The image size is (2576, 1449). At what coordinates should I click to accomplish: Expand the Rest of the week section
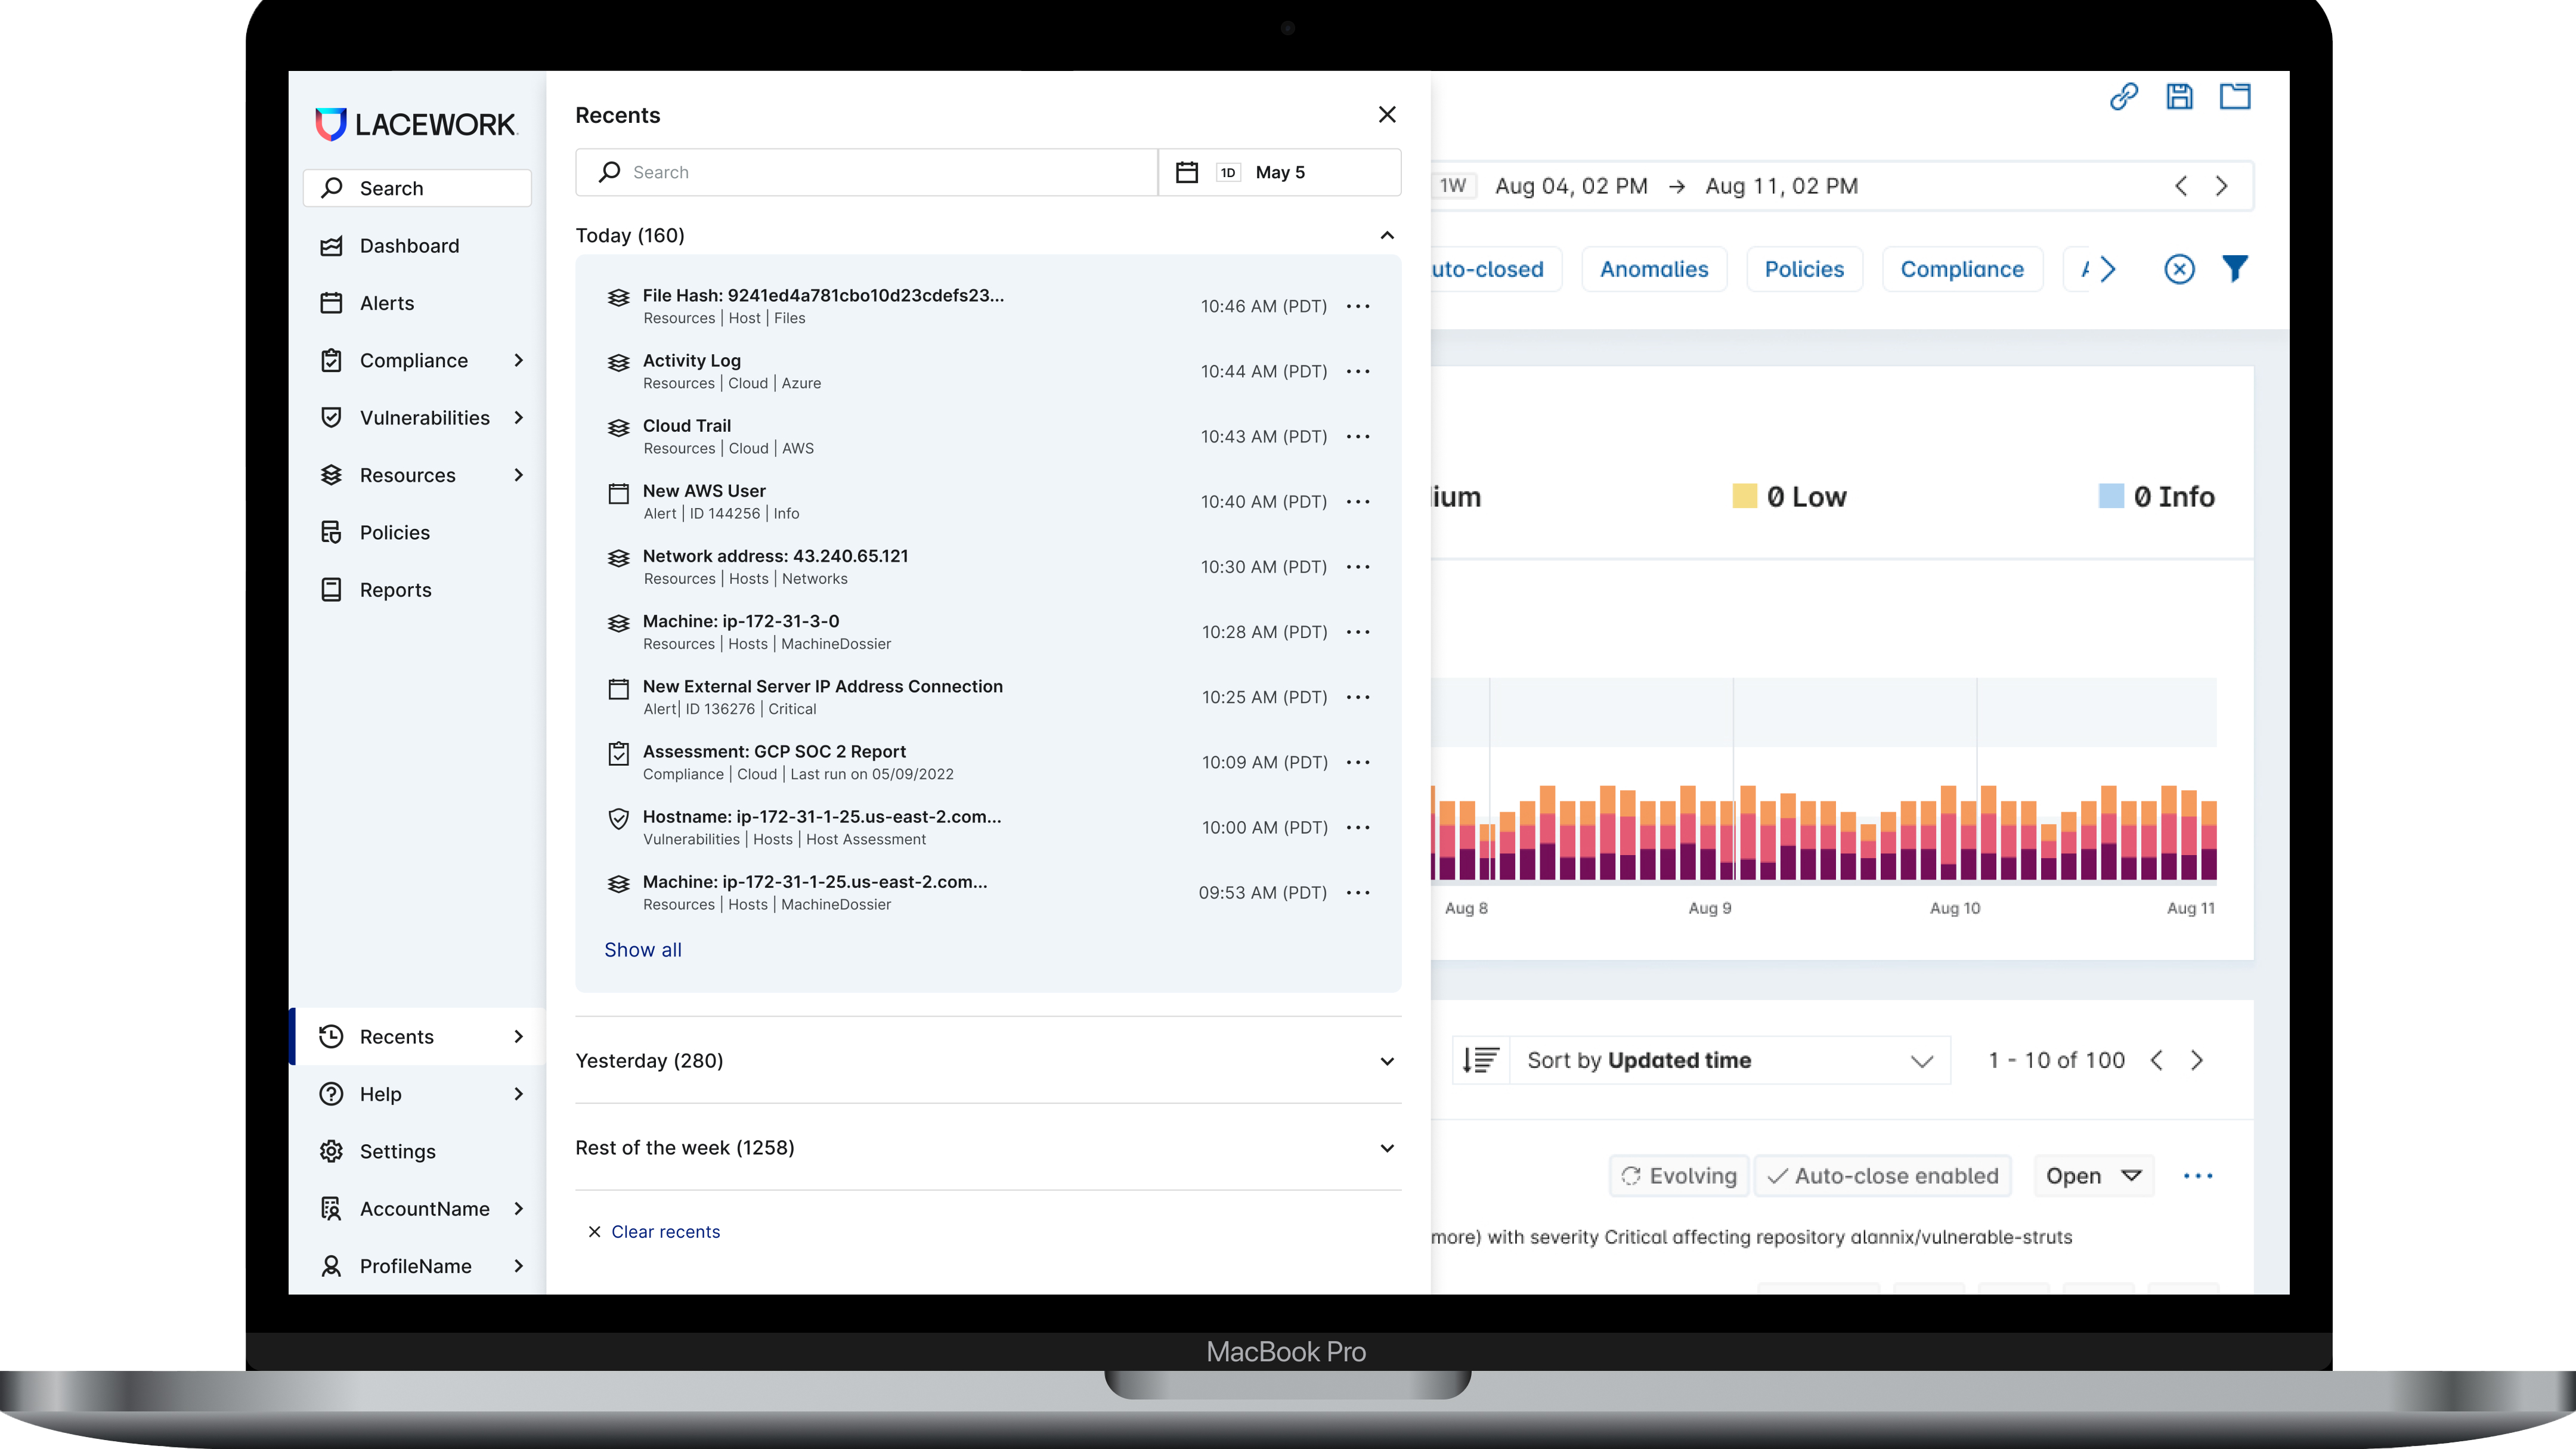tap(1387, 1148)
